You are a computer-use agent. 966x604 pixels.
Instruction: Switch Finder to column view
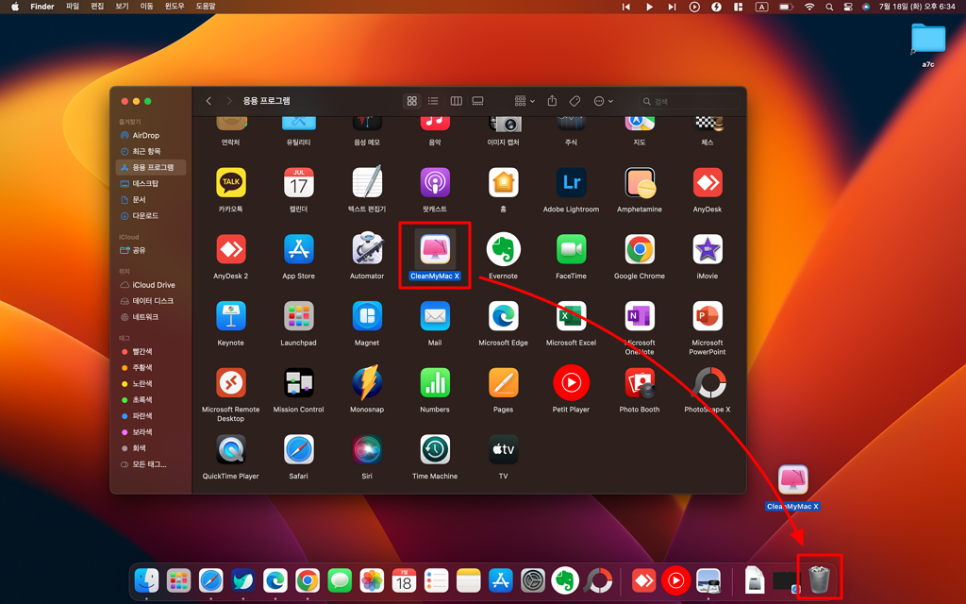tap(456, 101)
